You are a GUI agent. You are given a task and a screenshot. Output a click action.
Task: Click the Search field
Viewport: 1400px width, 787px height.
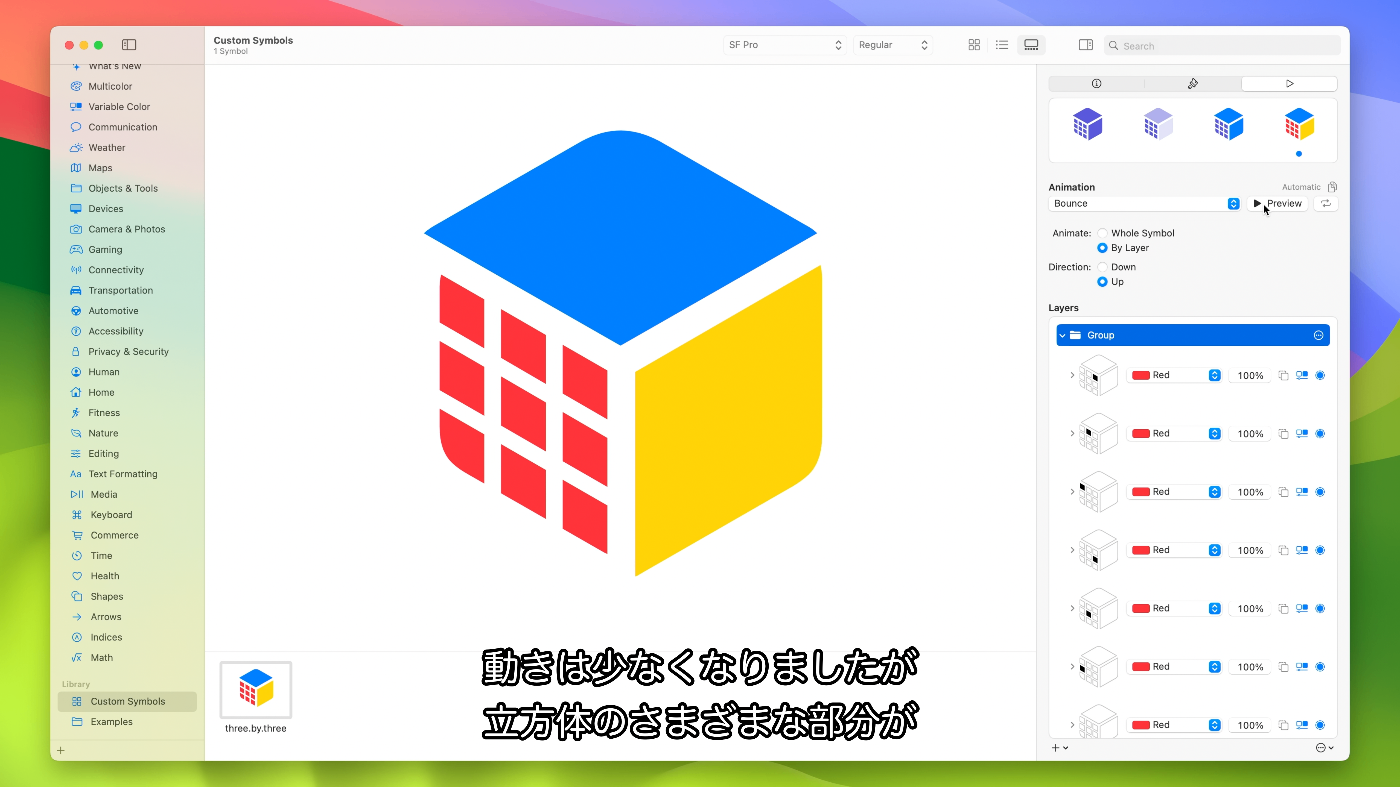(1222, 45)
